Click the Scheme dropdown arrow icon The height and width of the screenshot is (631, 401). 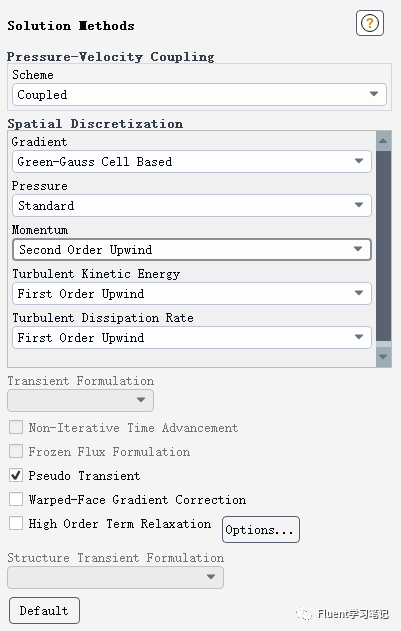coord(374,94)
